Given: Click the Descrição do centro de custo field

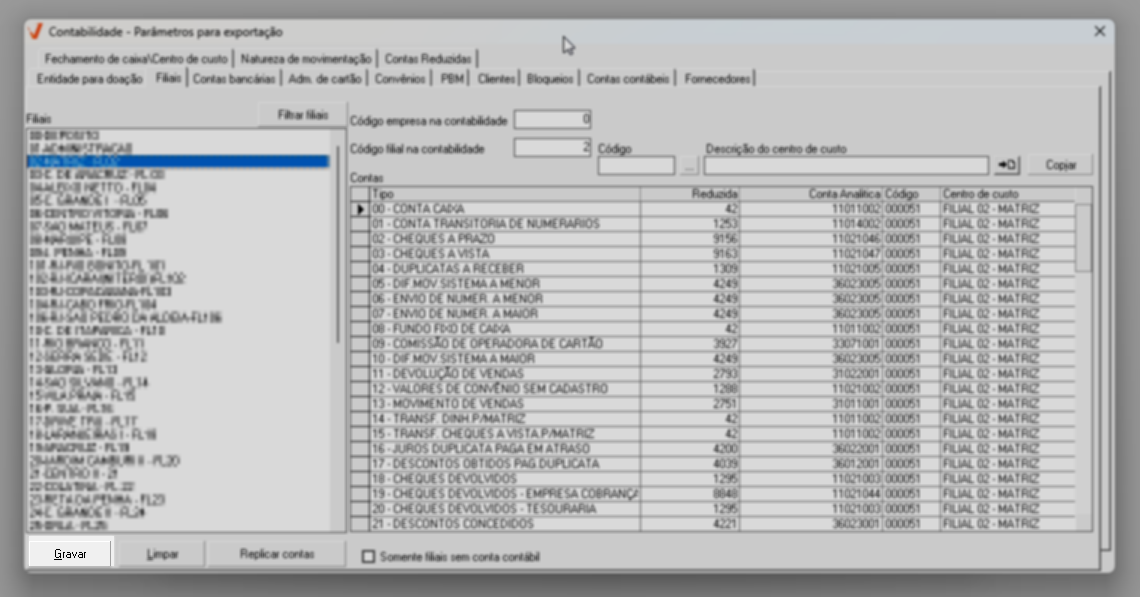Looking at the screenshot, I should coord(846,166).
